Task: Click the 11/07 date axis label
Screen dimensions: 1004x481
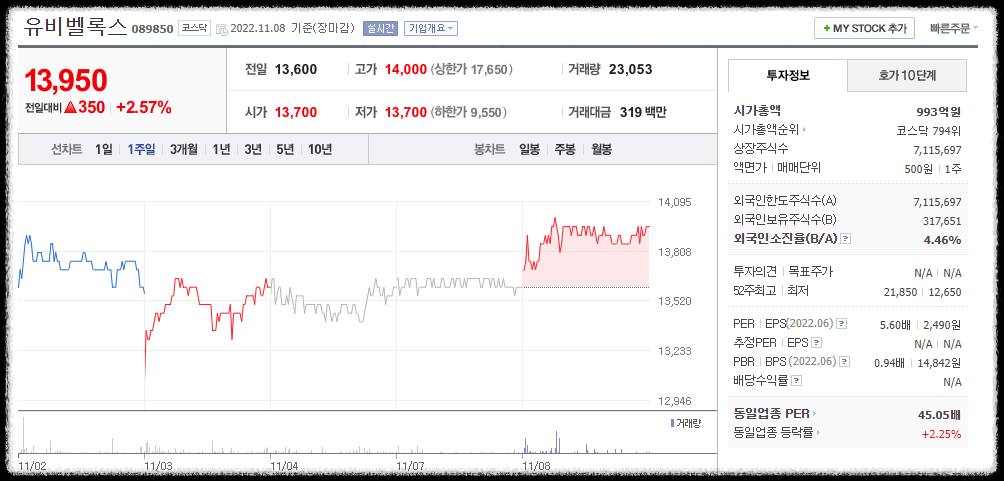Action: pos(410,465)
